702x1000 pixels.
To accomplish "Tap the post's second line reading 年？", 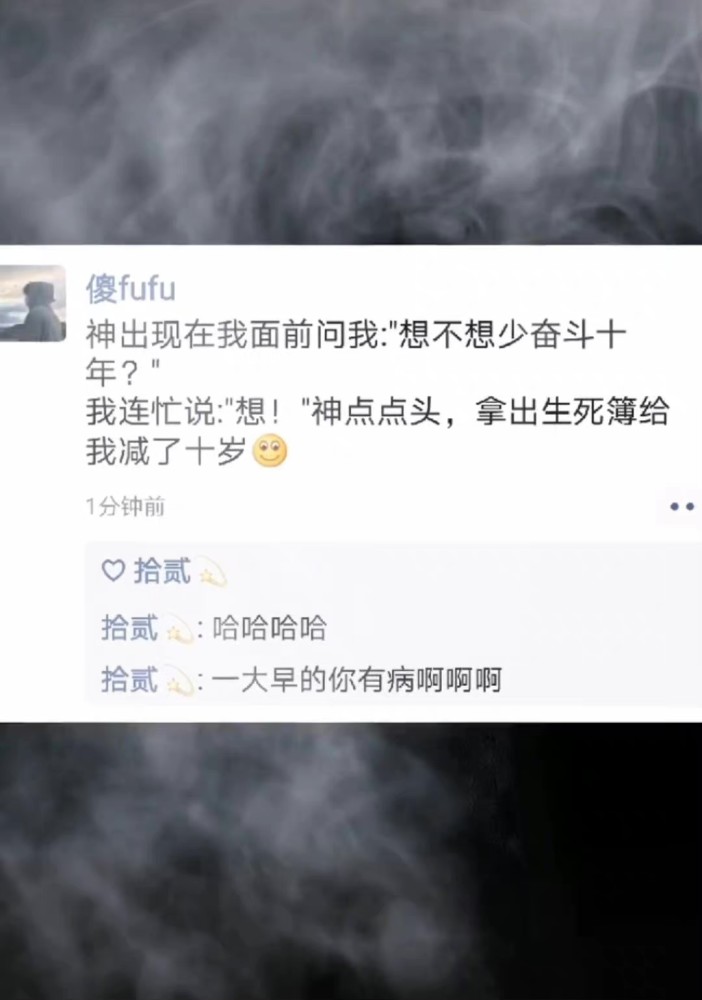I will point(122,373).
